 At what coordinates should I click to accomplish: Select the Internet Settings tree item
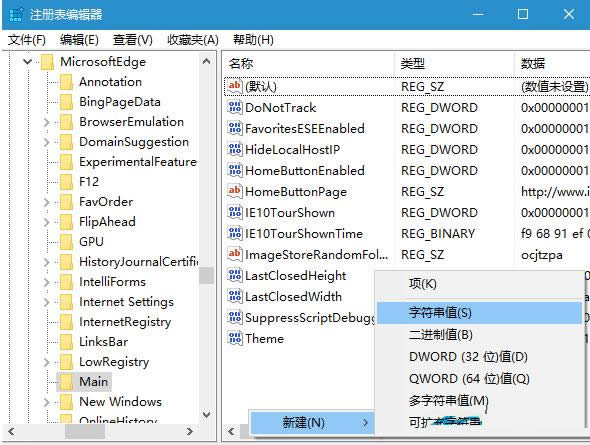[126, 302]
